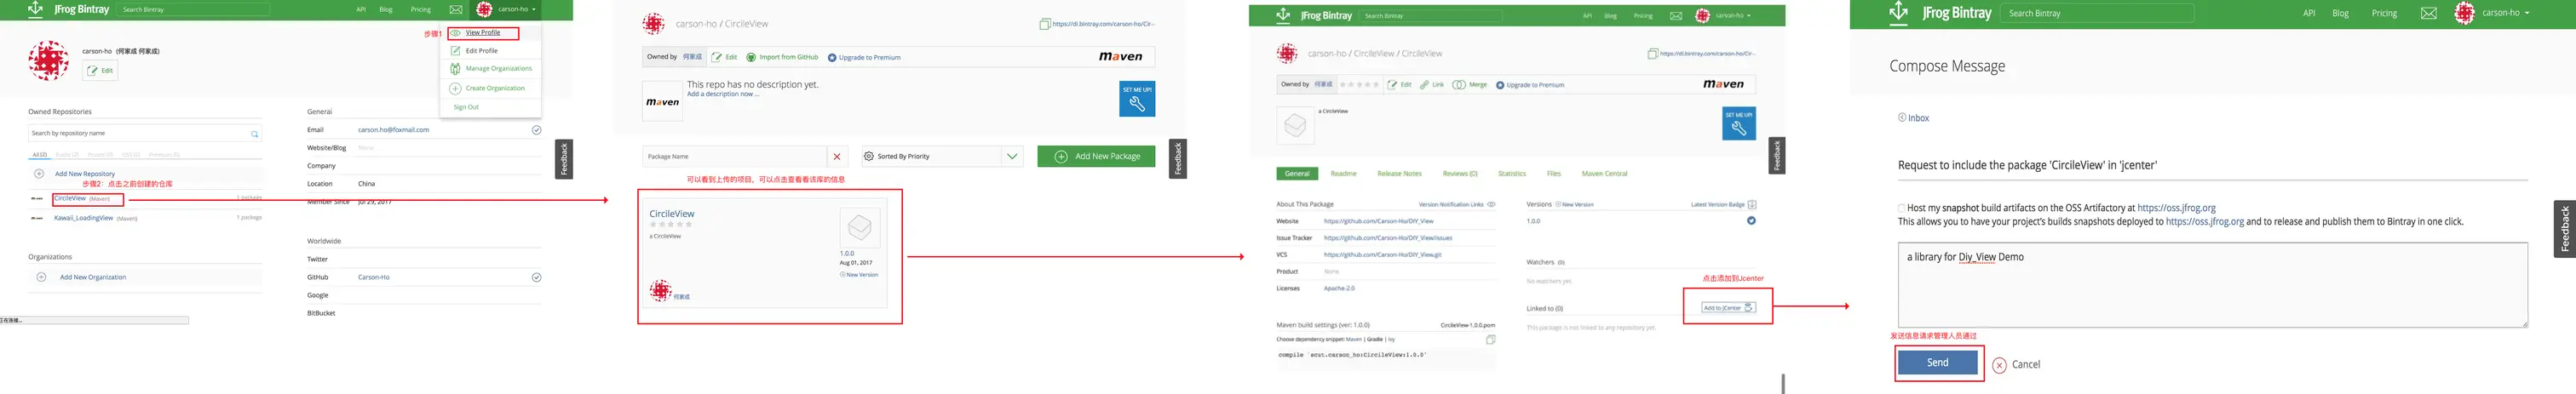Click the Add to JCenter button
Image resolution: width=2576 pixels, height=394 pixels.
tap(1728, 307)
